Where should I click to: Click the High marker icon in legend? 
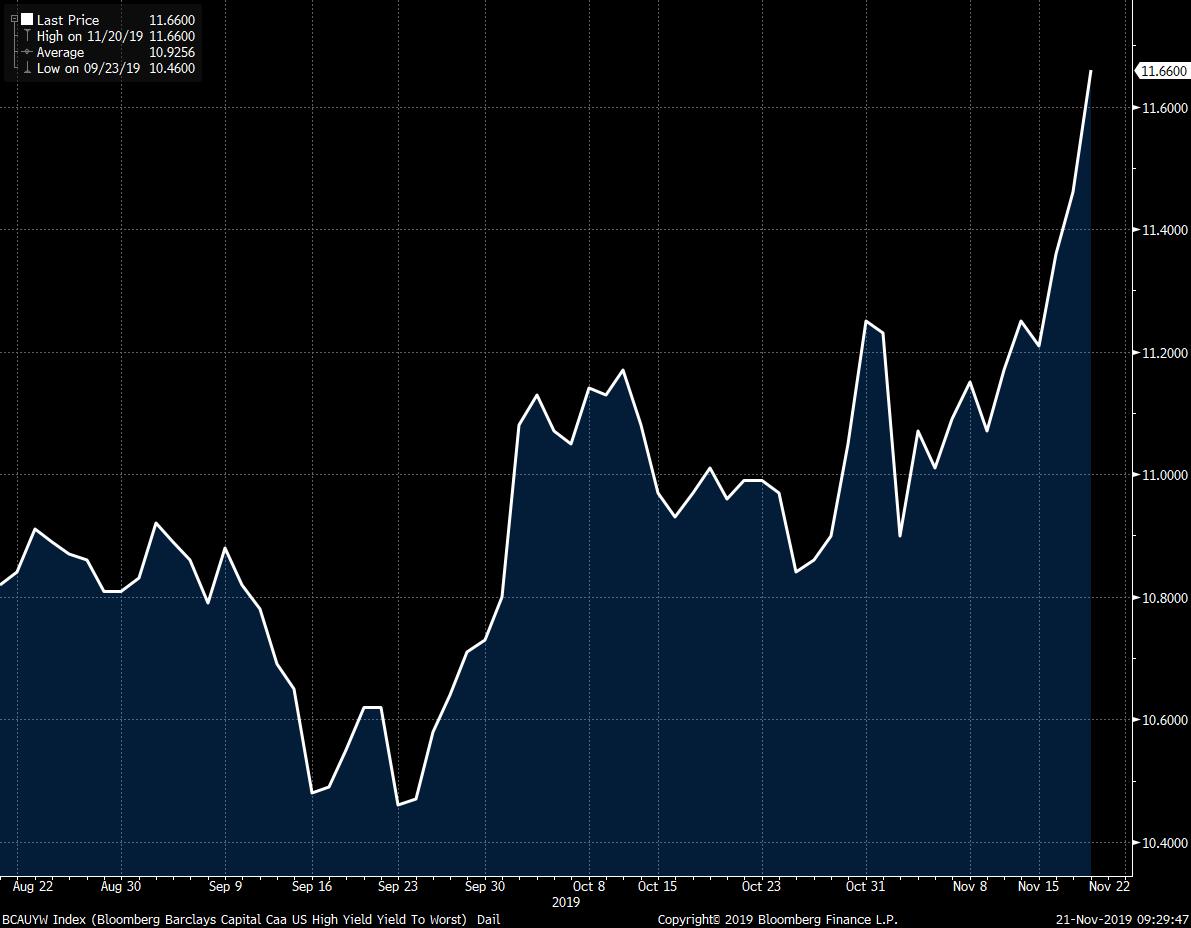(x=27, y=36)
